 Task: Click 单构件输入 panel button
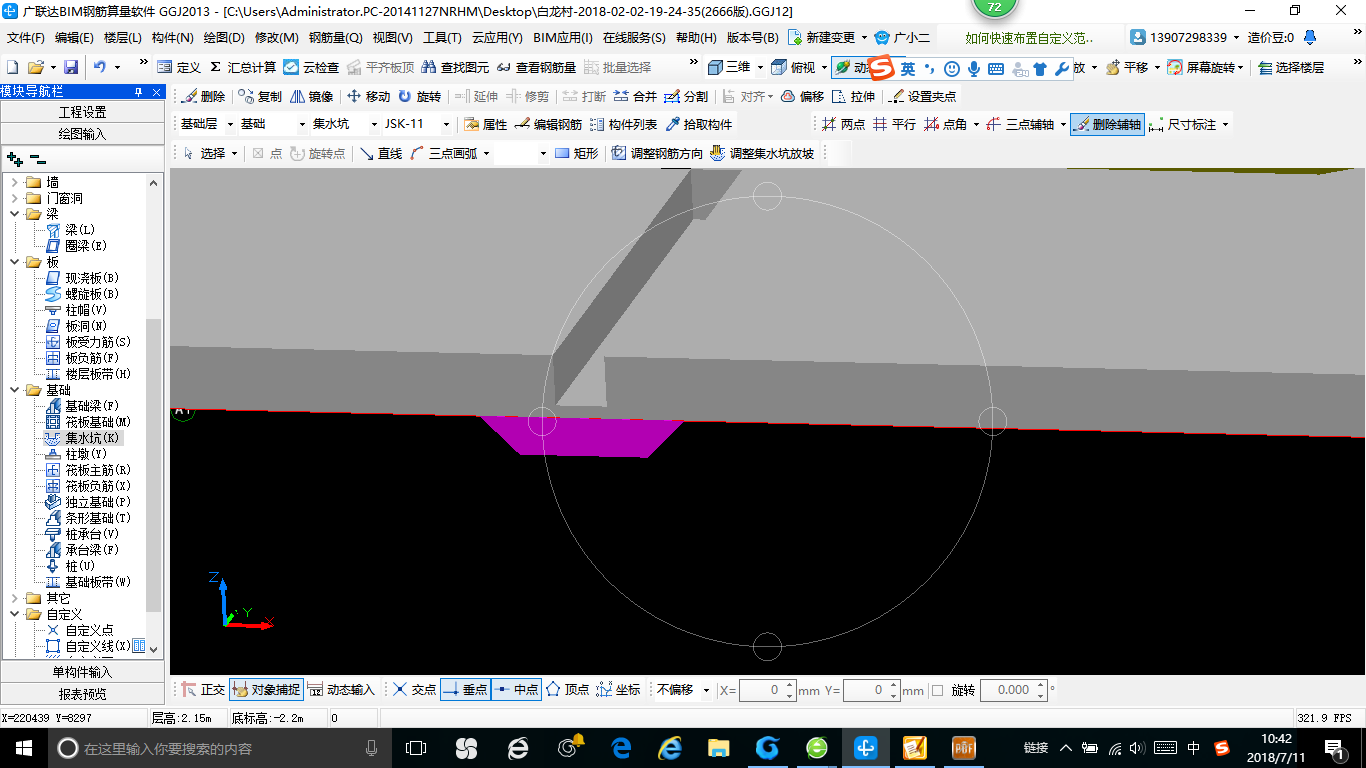(x=82, y=672)
